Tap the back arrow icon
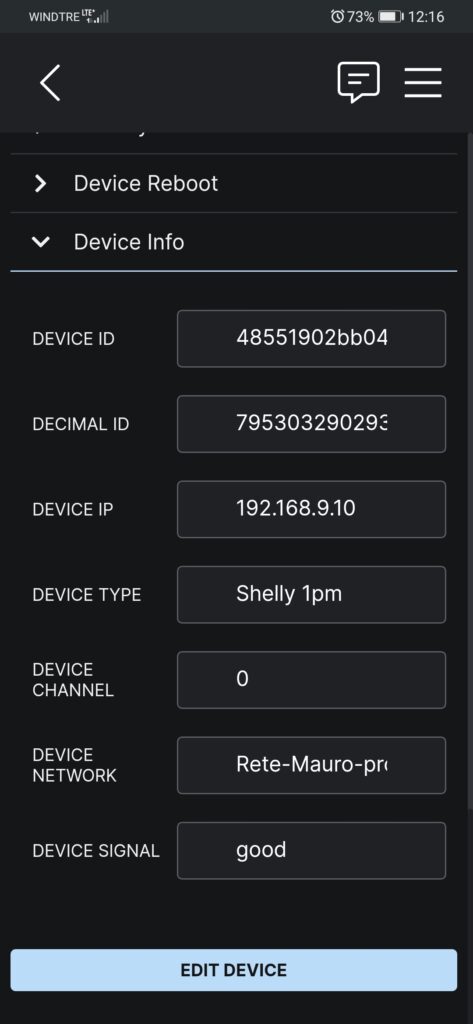Image resolution: width=473 pixels, height=1024 pixels. [x=50, y=83]
